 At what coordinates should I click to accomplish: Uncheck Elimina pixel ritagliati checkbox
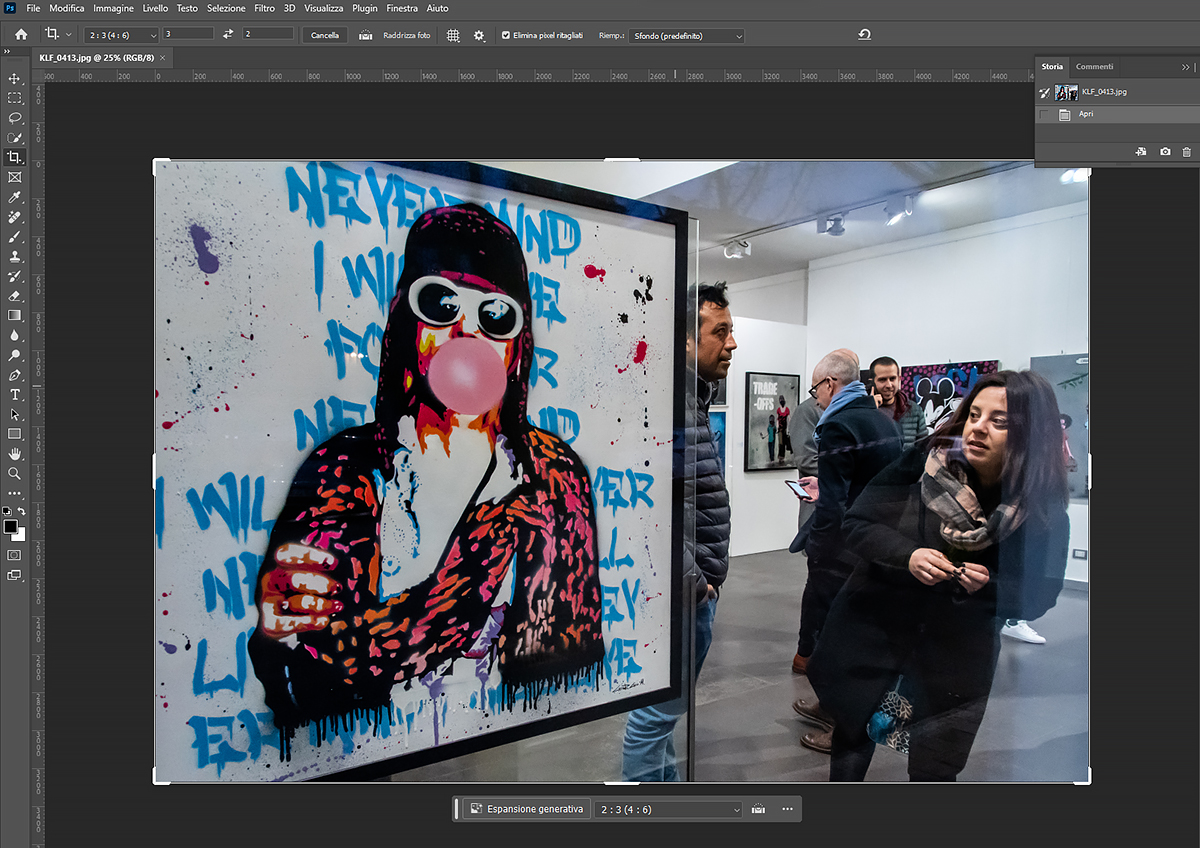(505, 35)
